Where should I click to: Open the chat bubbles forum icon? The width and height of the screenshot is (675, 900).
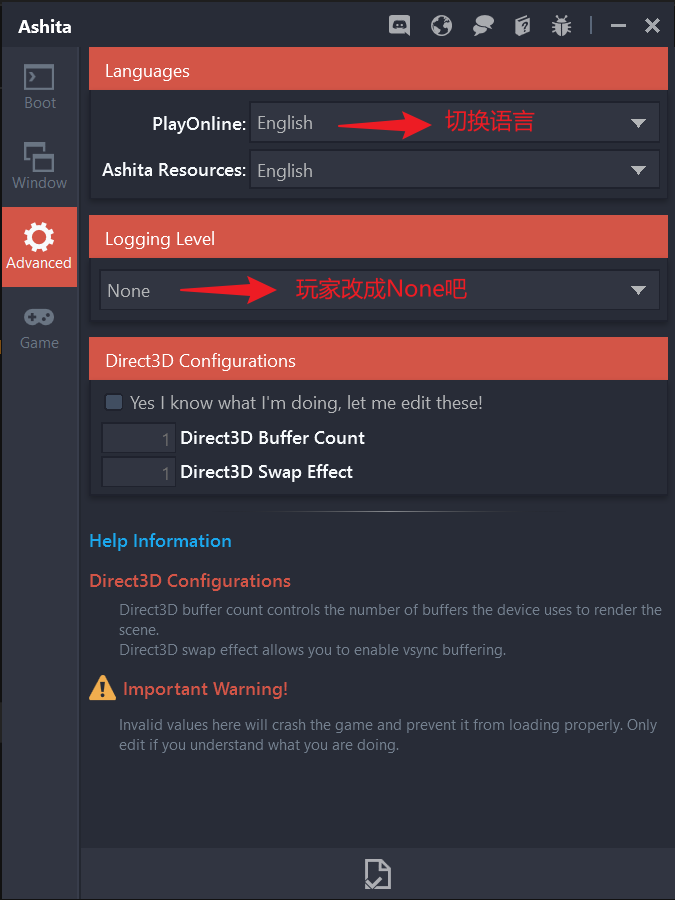click(483, 26)
